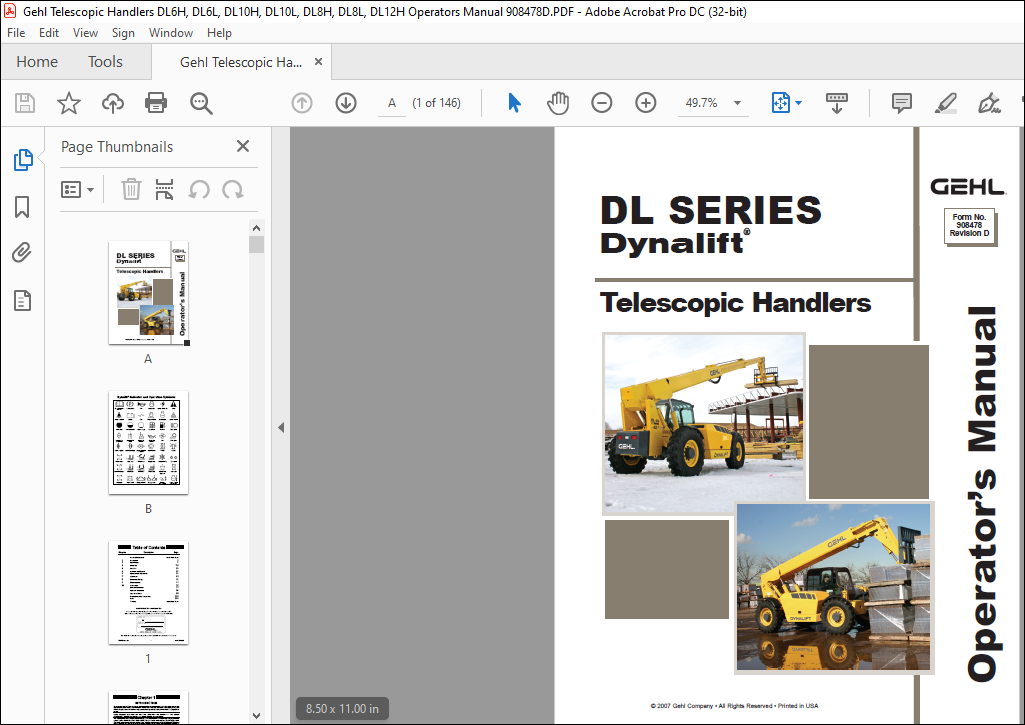Open the View menu
The width and height of the screenshot is (1025, 725).
pos(85,33)
